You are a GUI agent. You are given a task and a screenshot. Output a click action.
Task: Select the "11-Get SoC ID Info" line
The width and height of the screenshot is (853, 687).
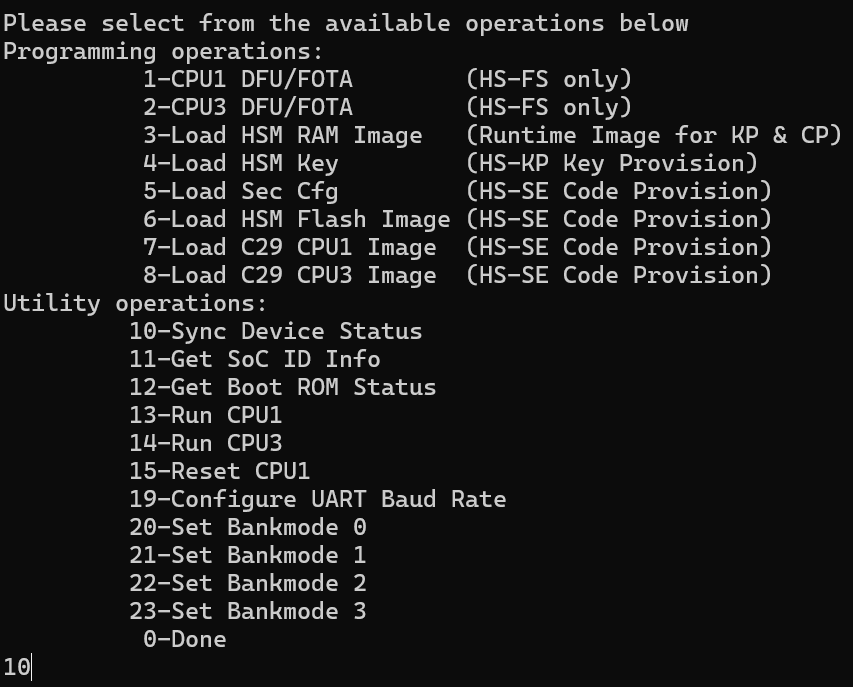click(x=254, y=359)
